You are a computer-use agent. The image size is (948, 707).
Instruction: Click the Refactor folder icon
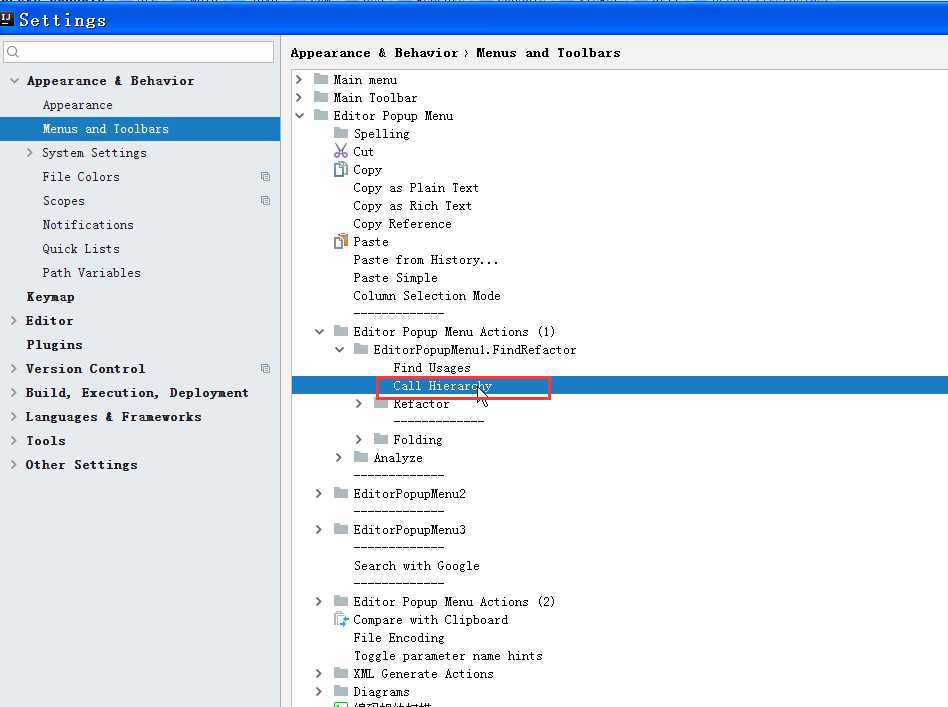381,403
